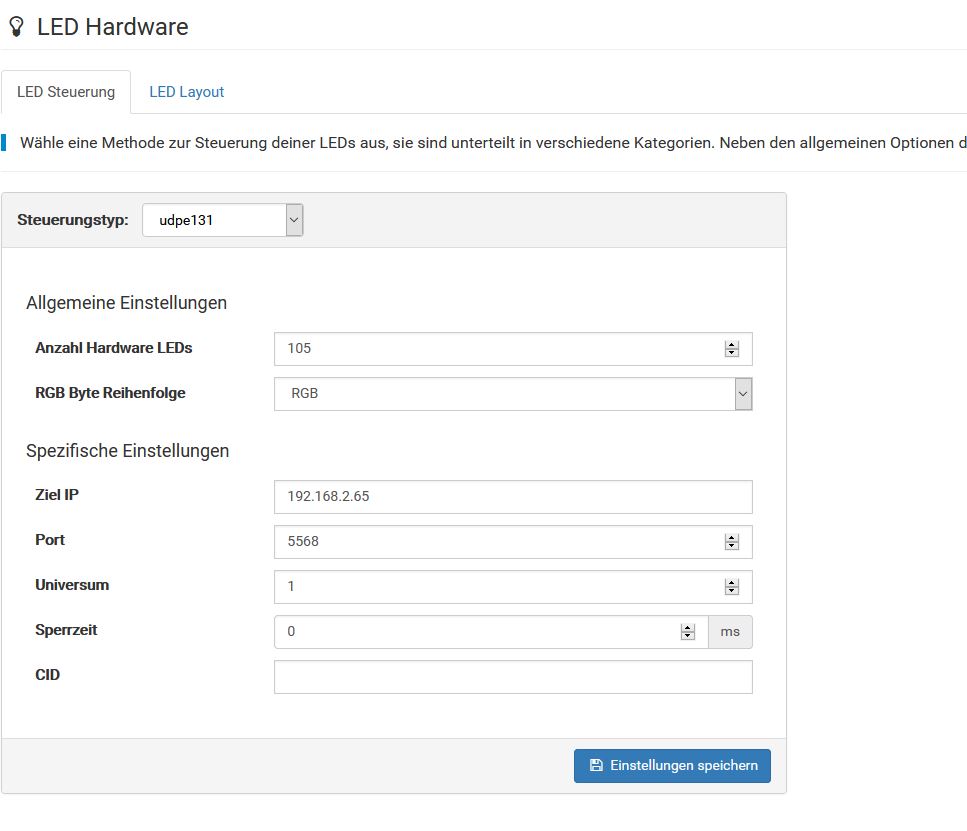This screenshot has width=967, height=831.
Task: Select the LED Steuerung tab
Action: tap(66, 92)
